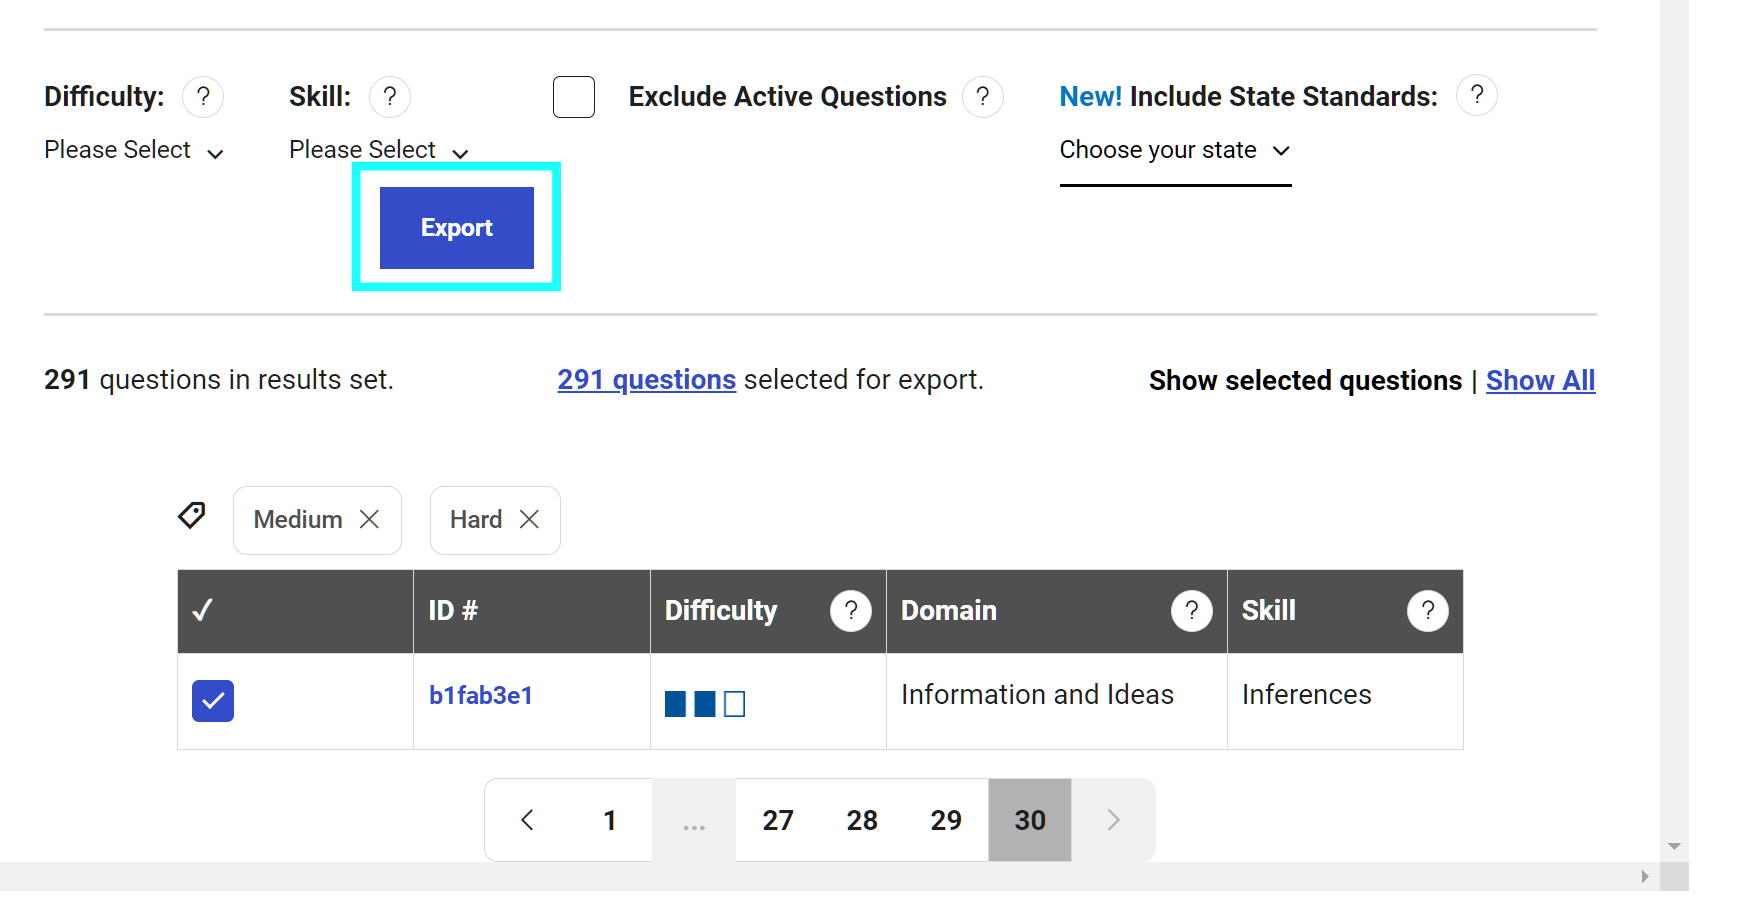Open the 291 questions selected link
Viewport: 1752px width, 904px height.
click(x=646, y=380)
